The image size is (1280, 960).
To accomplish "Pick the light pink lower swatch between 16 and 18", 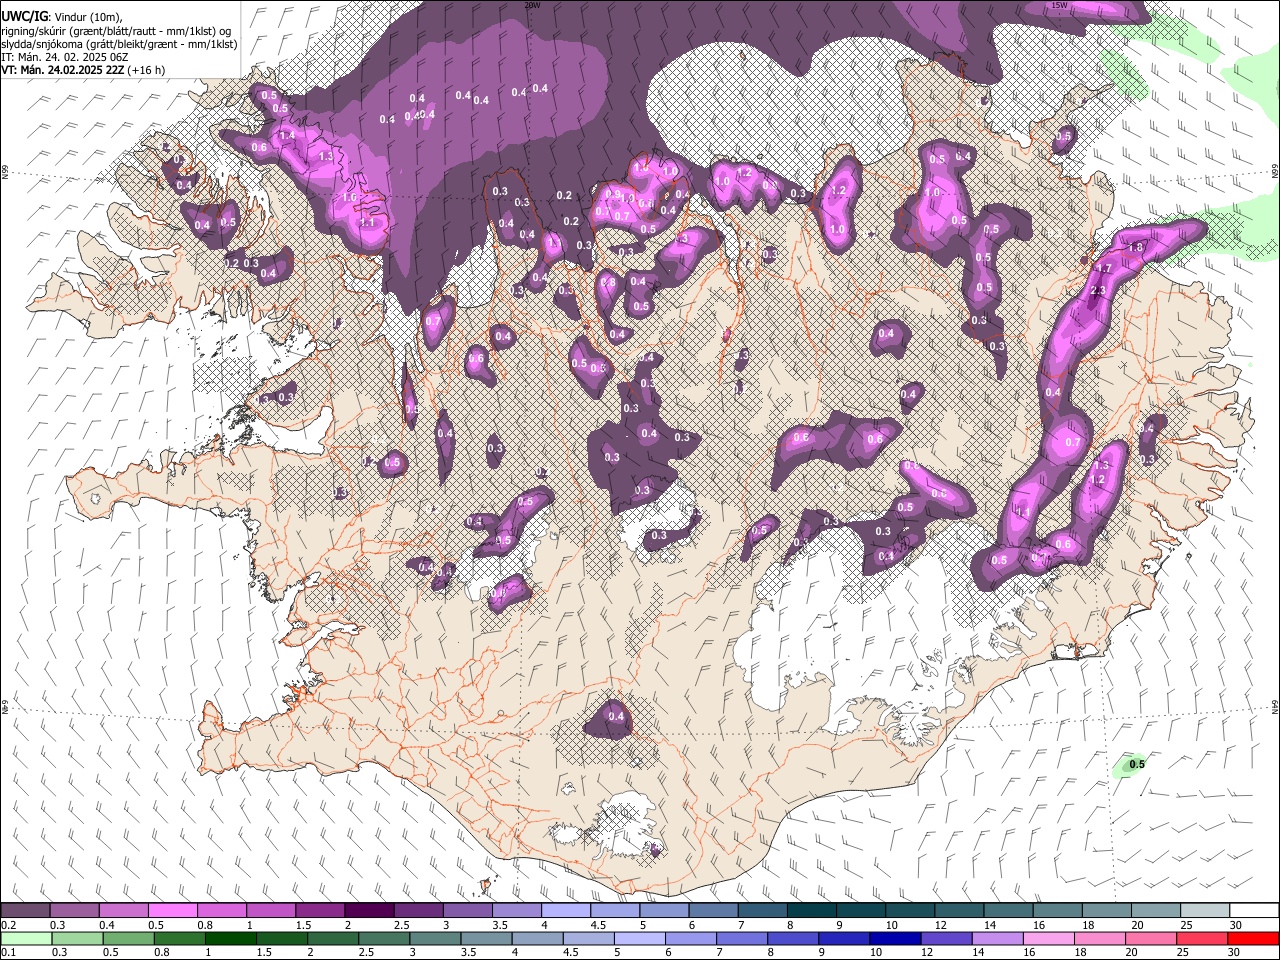I will [1048, 939].
